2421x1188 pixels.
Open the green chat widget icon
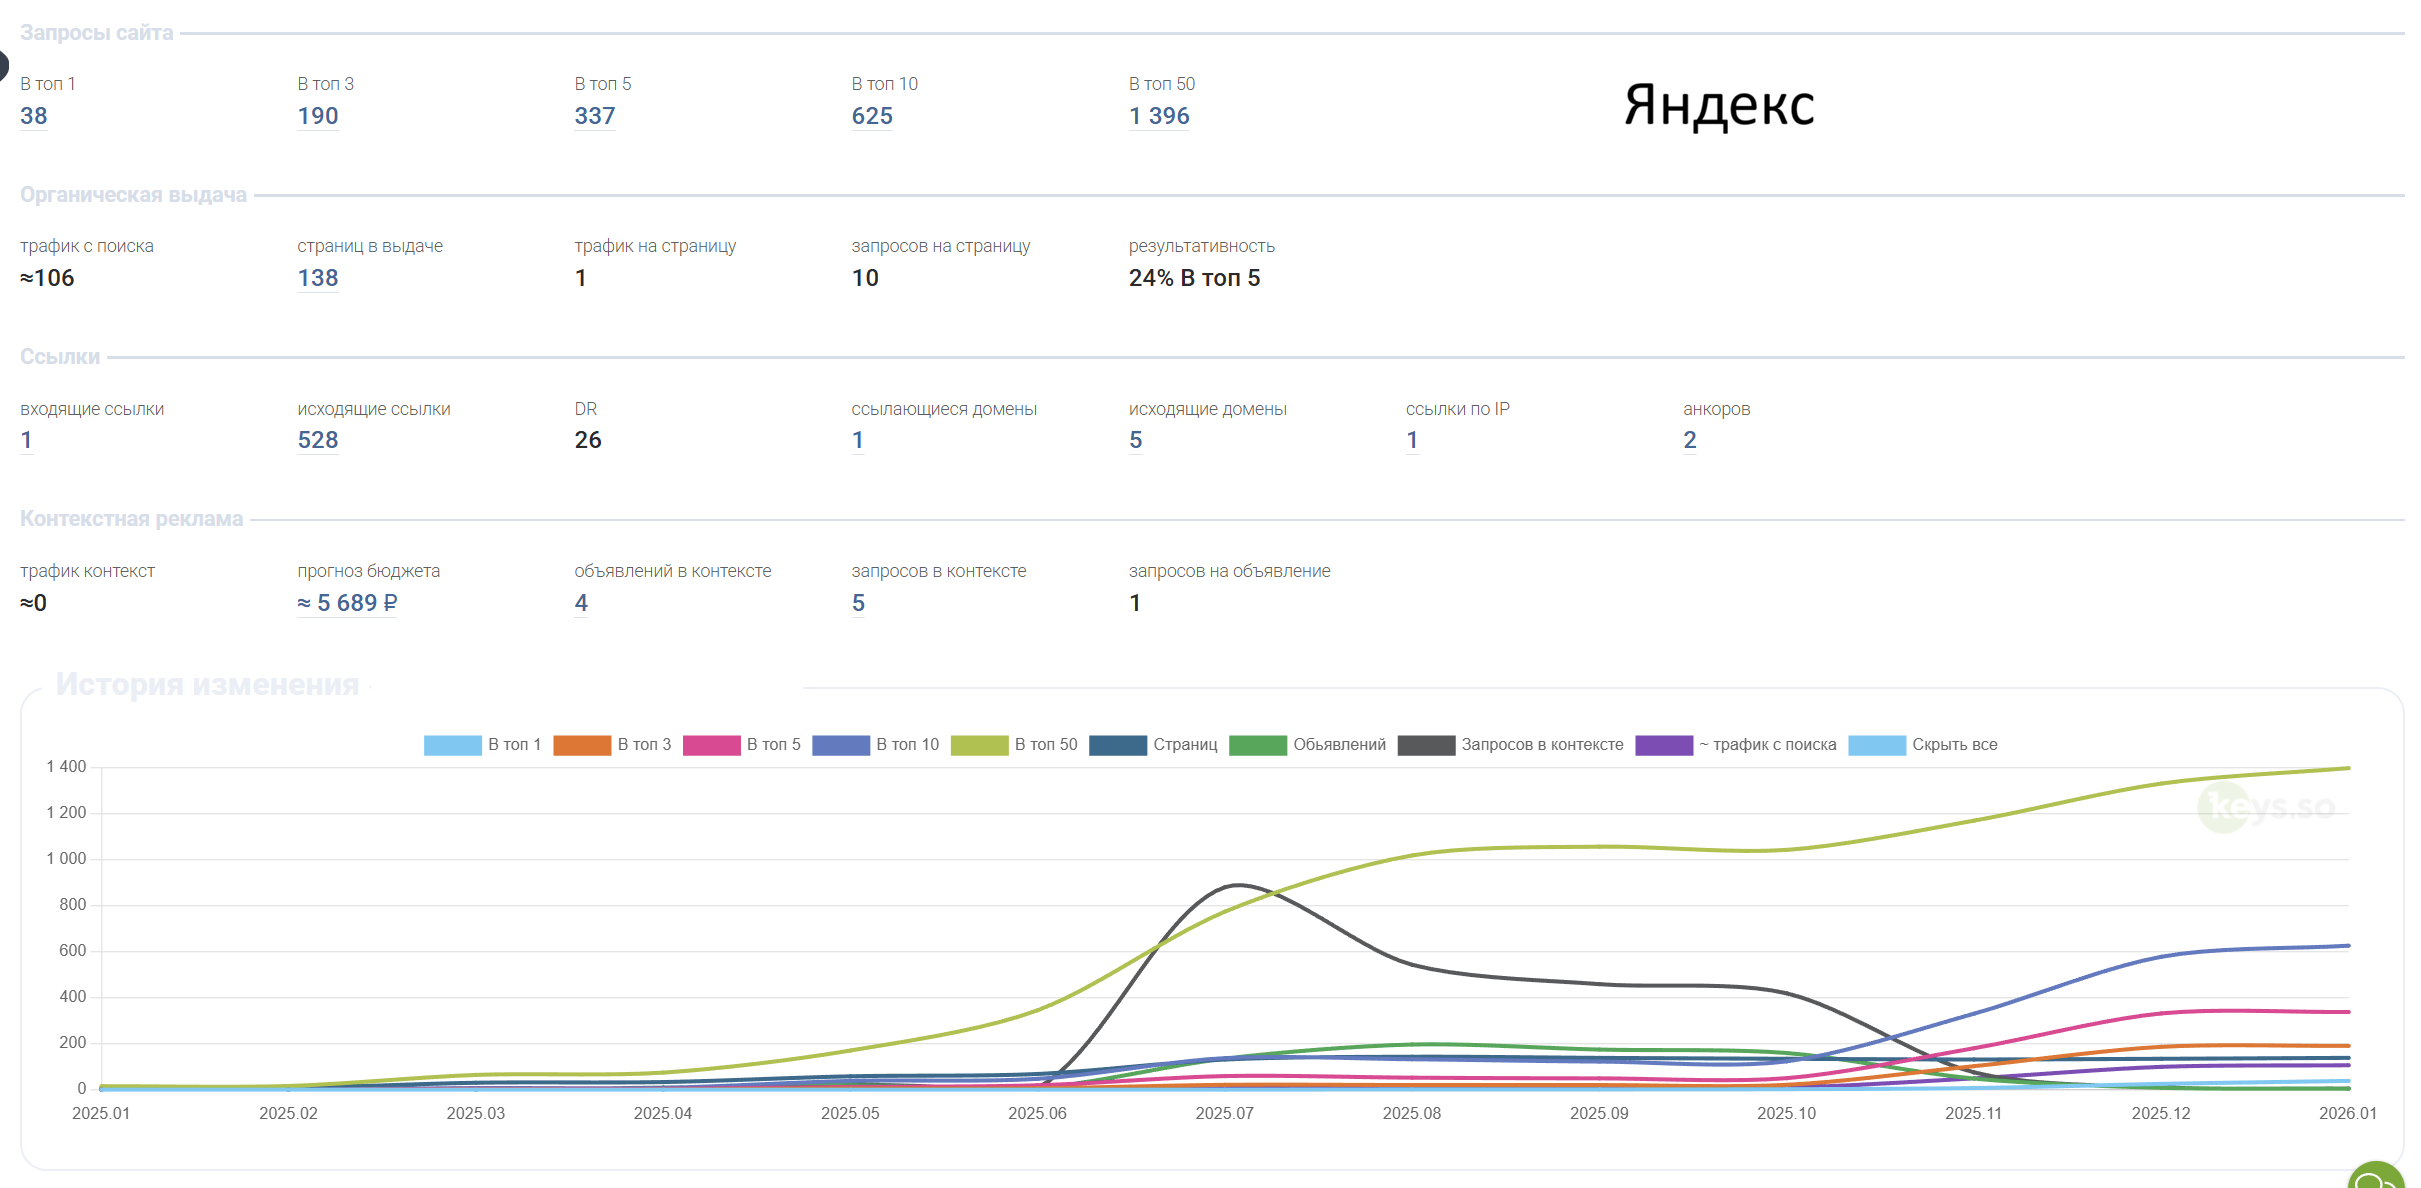2376,1176
